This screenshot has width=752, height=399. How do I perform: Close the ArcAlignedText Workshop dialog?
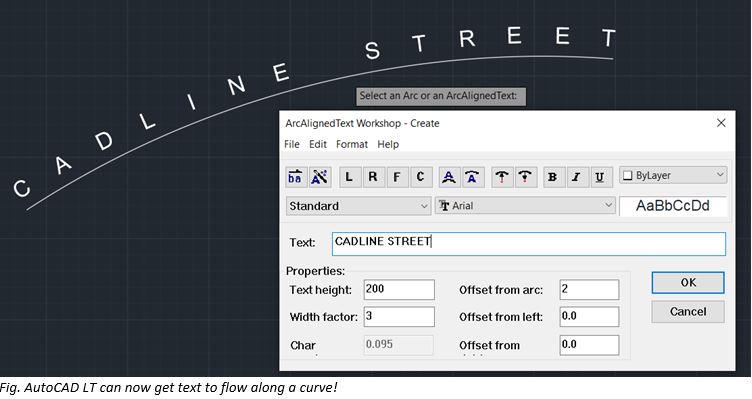721,123
